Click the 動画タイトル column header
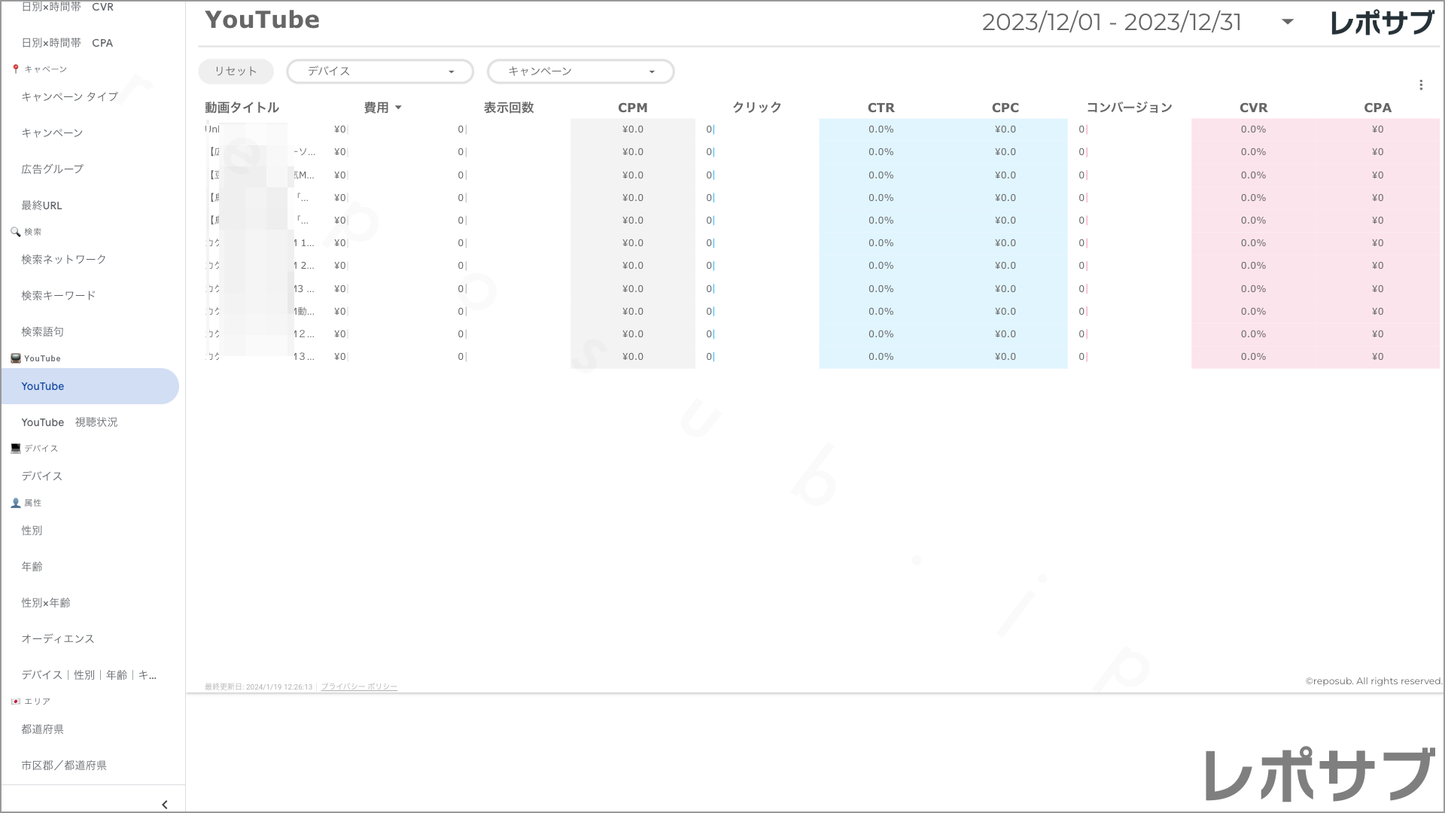This screenshot has width=1445, height=813. coord(242,108)
